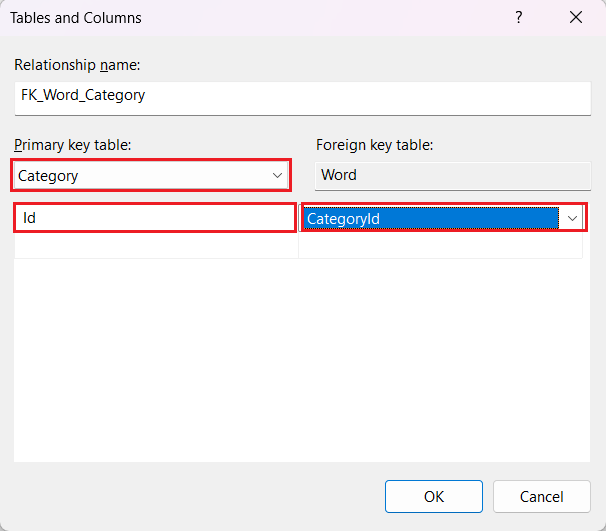Click the blank grid area below column rows
Viewport: 606px width, 531px height.
tap(300, 360)
